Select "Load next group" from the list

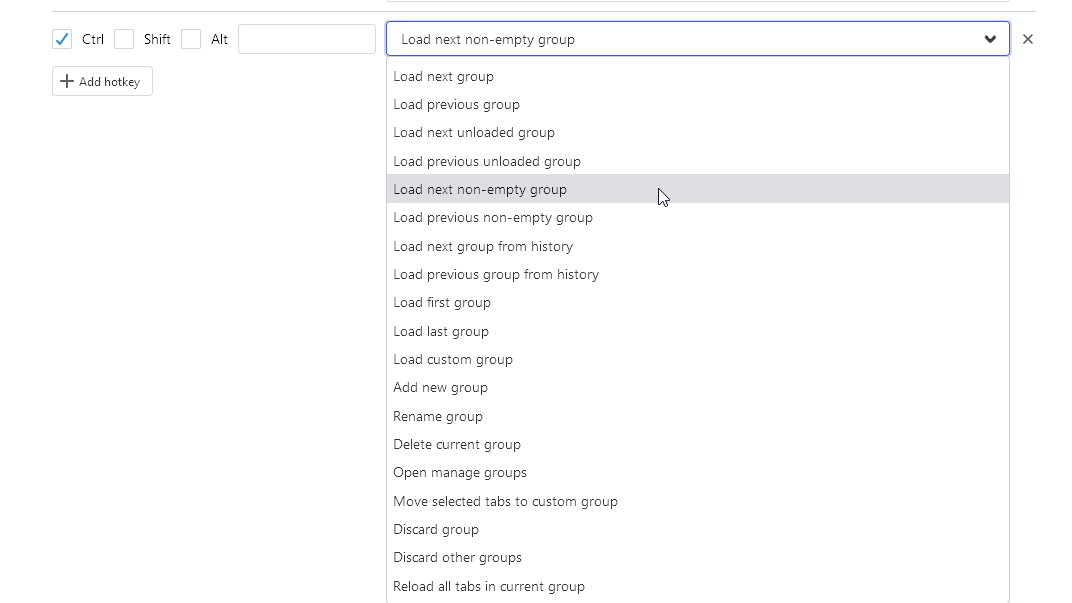pyautogui.click(x=444, y=76)
